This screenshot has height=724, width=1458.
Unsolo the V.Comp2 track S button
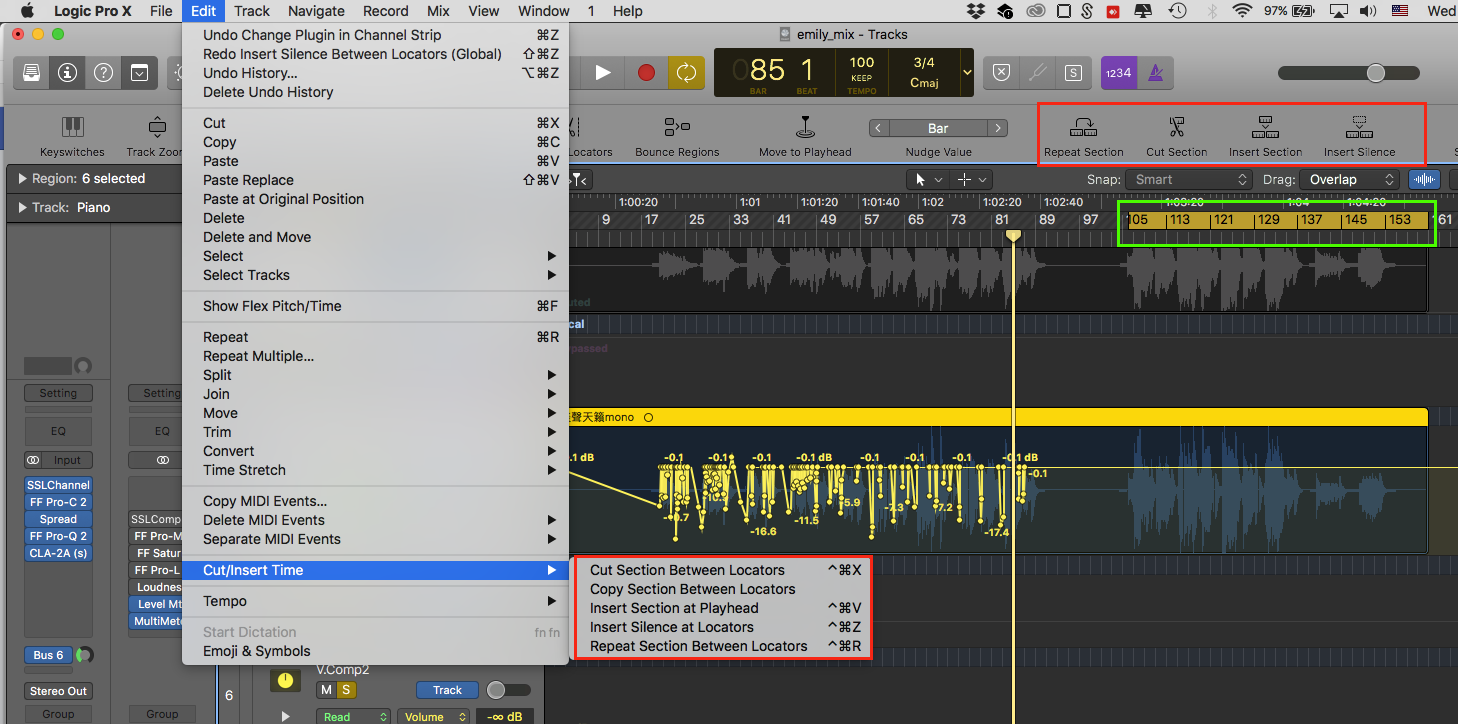pos(346,690)
